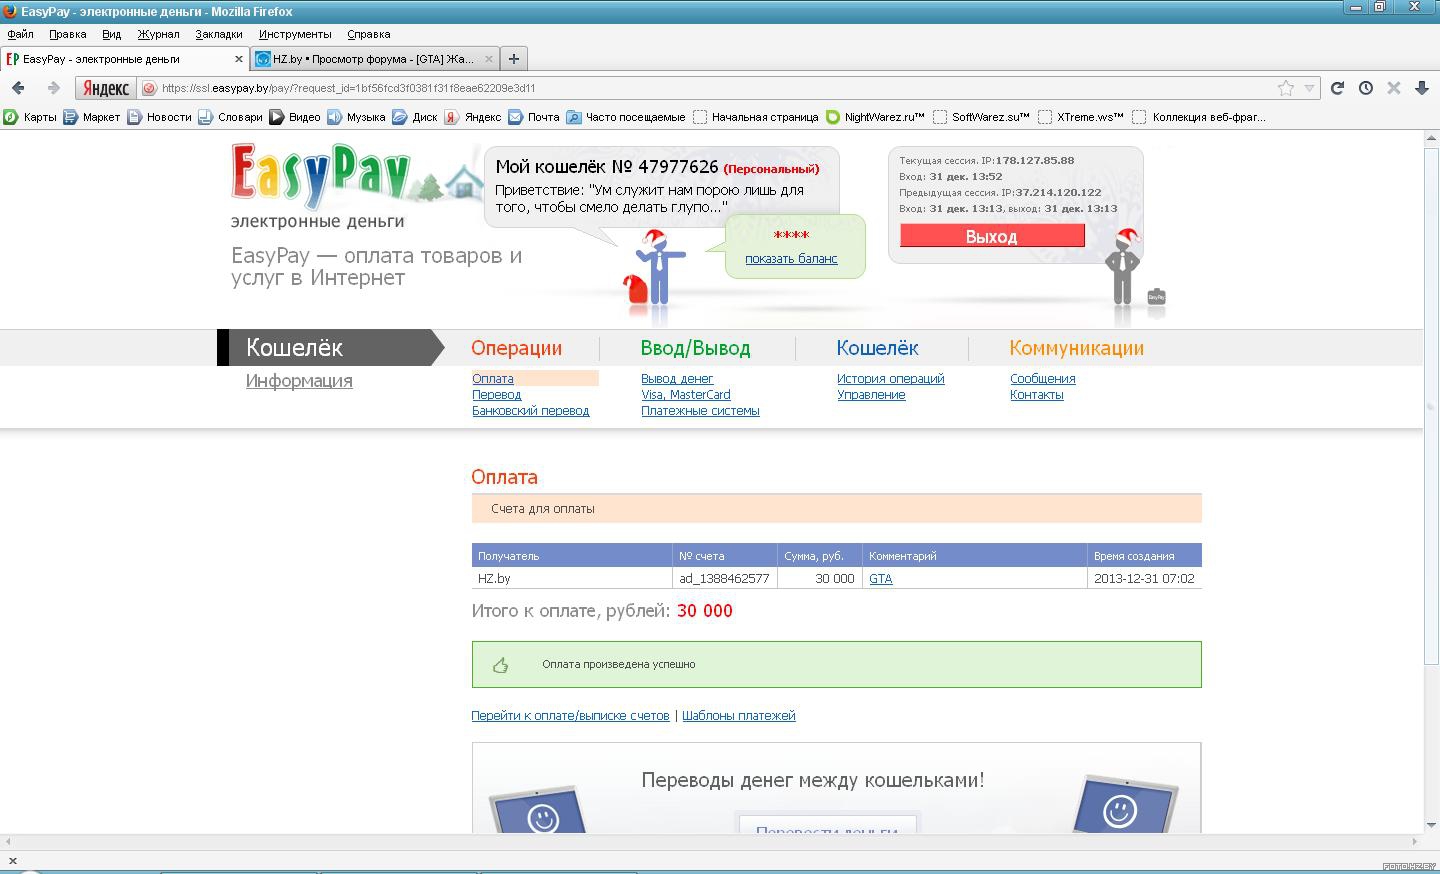The image size is (1440, 874).
Task: Close the bottom add-on bar
Action: click(x=12, y=860)
